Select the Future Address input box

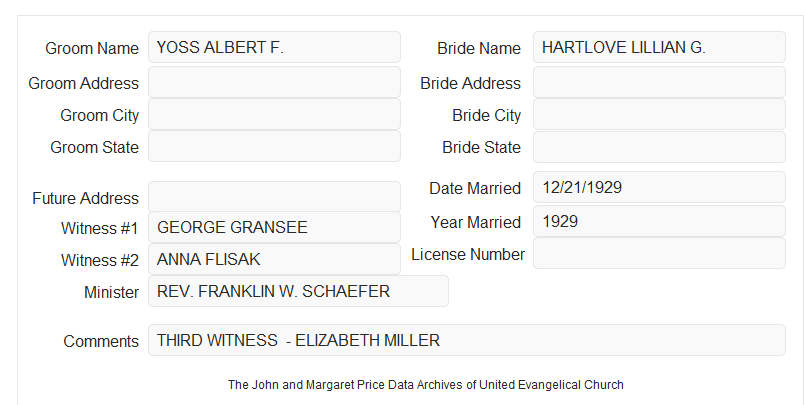pyautogui.click(x=274, y=197)
